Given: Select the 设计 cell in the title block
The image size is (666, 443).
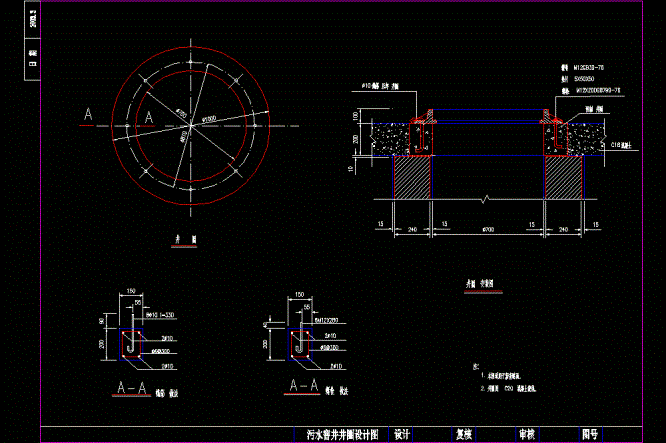Looking at the screenshot, I should click(x=402, y=435).
